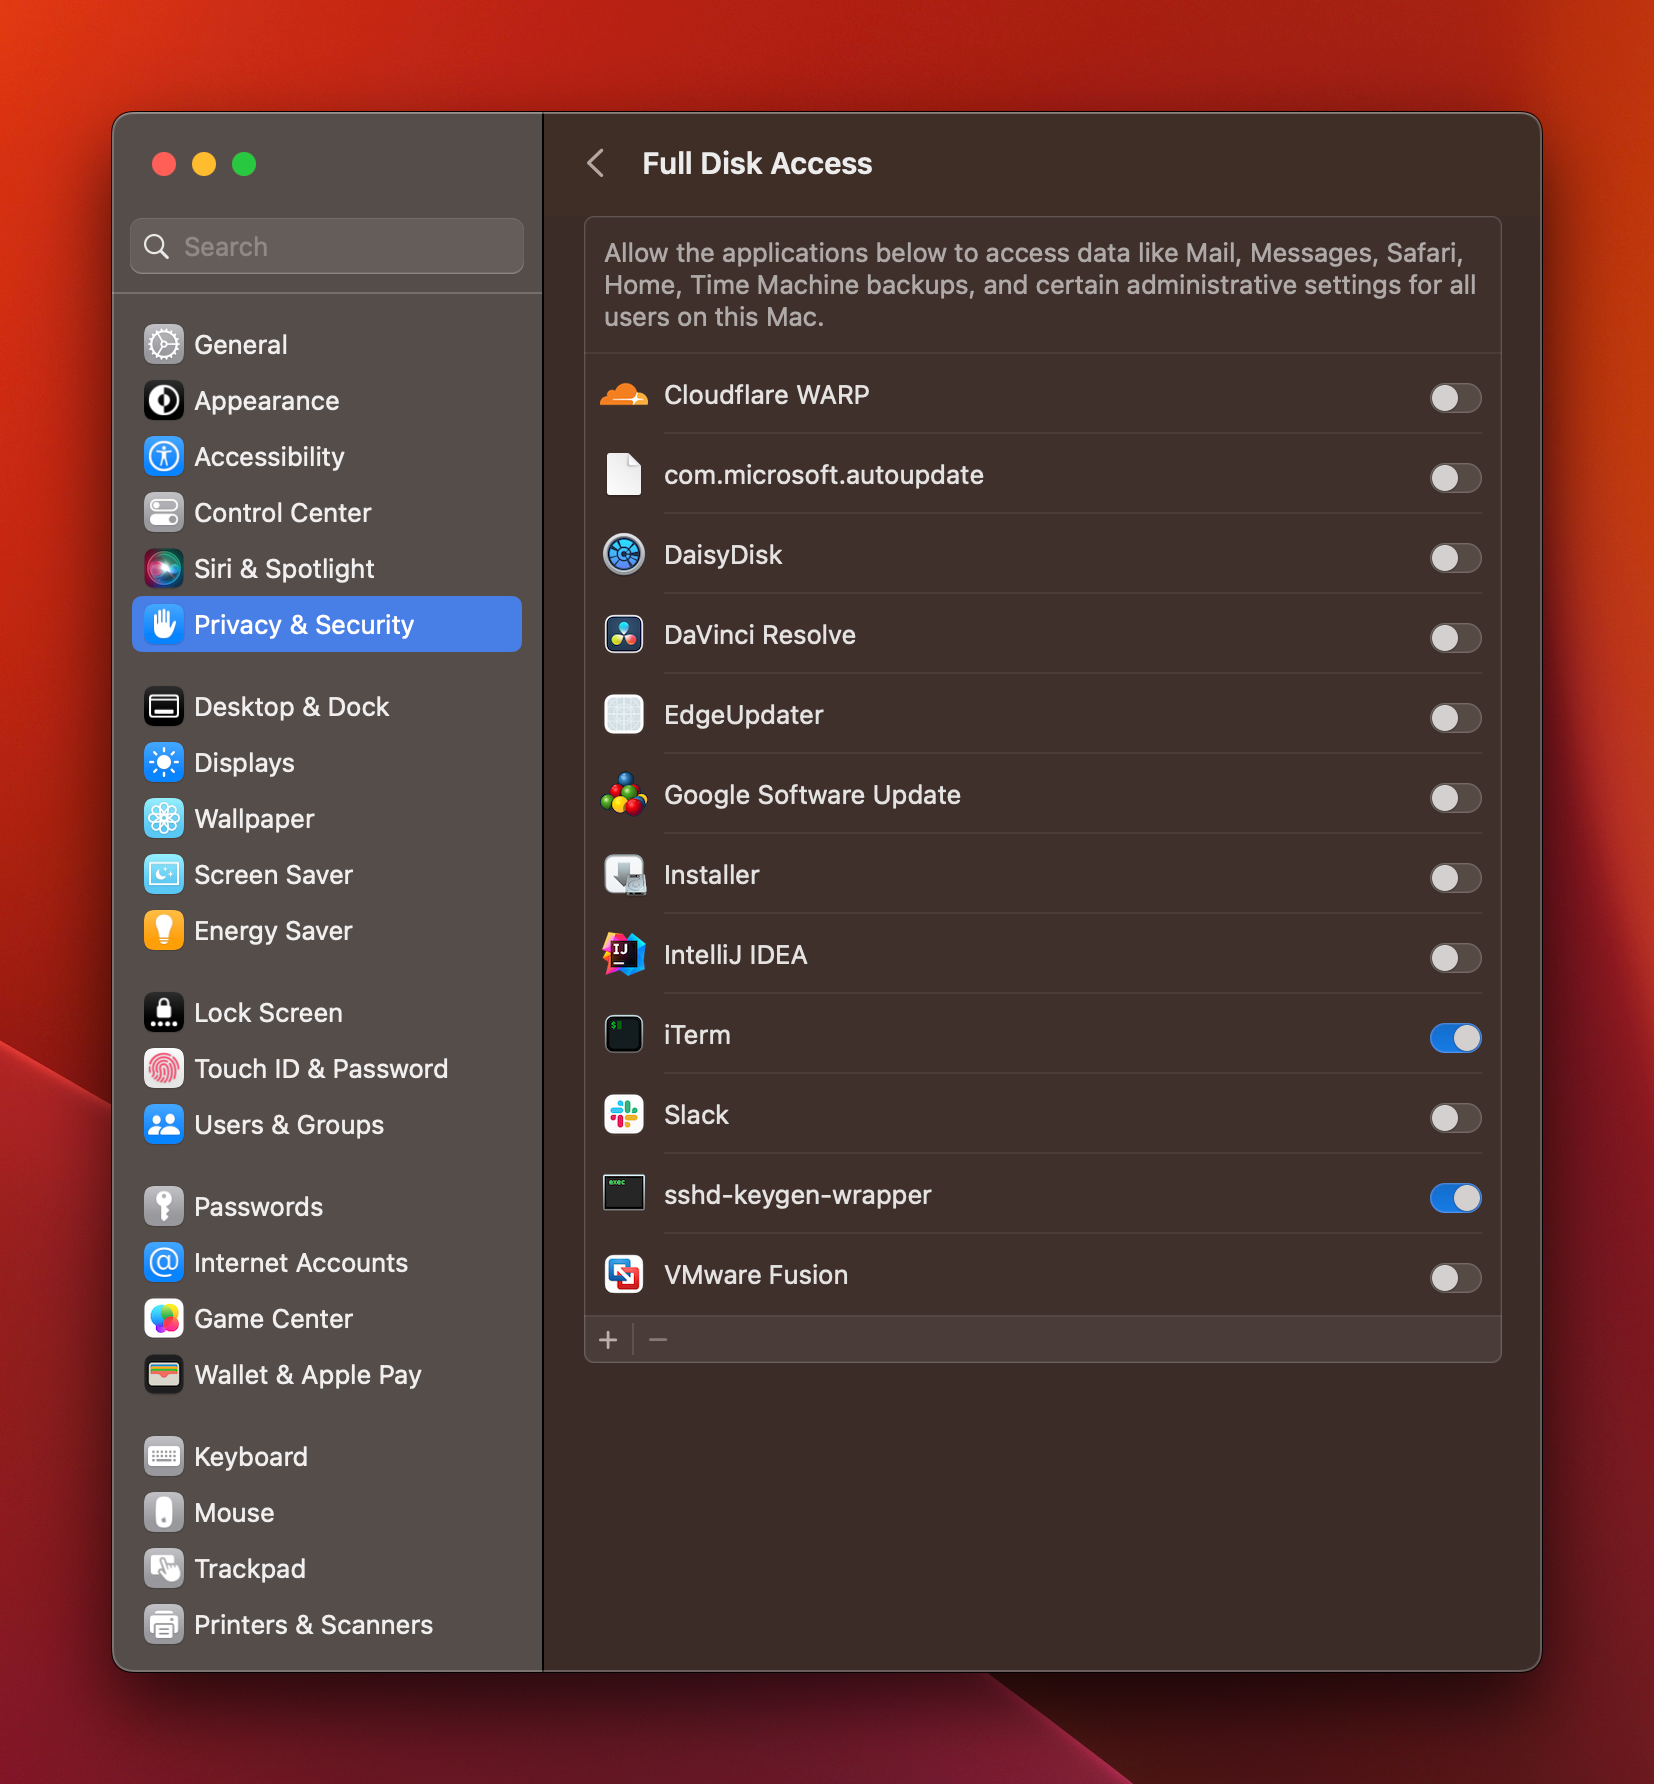Click the plus button to add an app
The height and width of the screenshot is (1784, 1654).
tap(609, 1339)
